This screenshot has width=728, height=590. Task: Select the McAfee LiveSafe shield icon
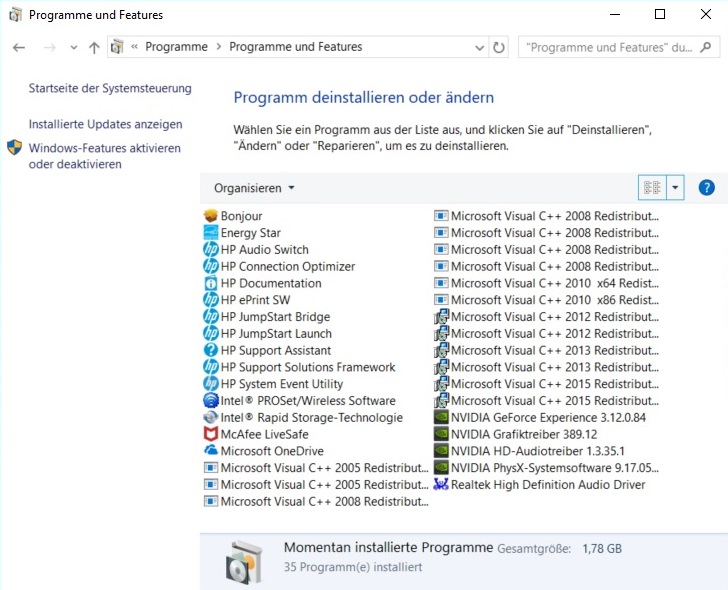(x=211, y=434)
